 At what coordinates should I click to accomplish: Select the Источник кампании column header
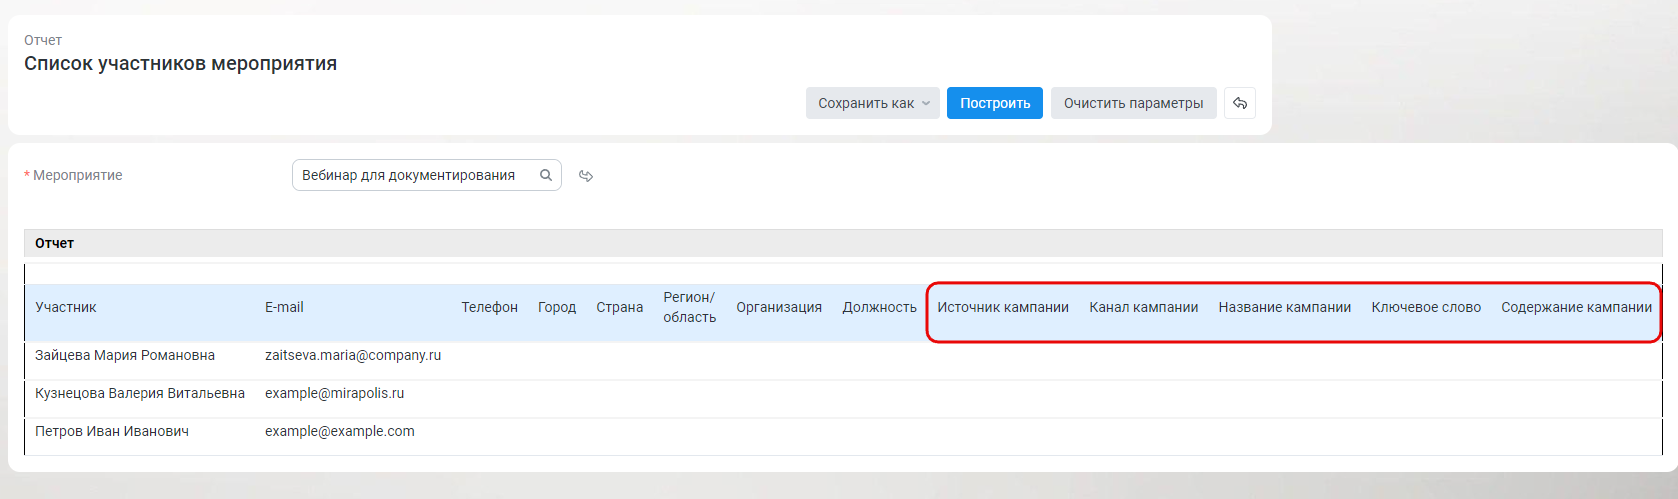pyautogui.click(x=1003, y=307)
